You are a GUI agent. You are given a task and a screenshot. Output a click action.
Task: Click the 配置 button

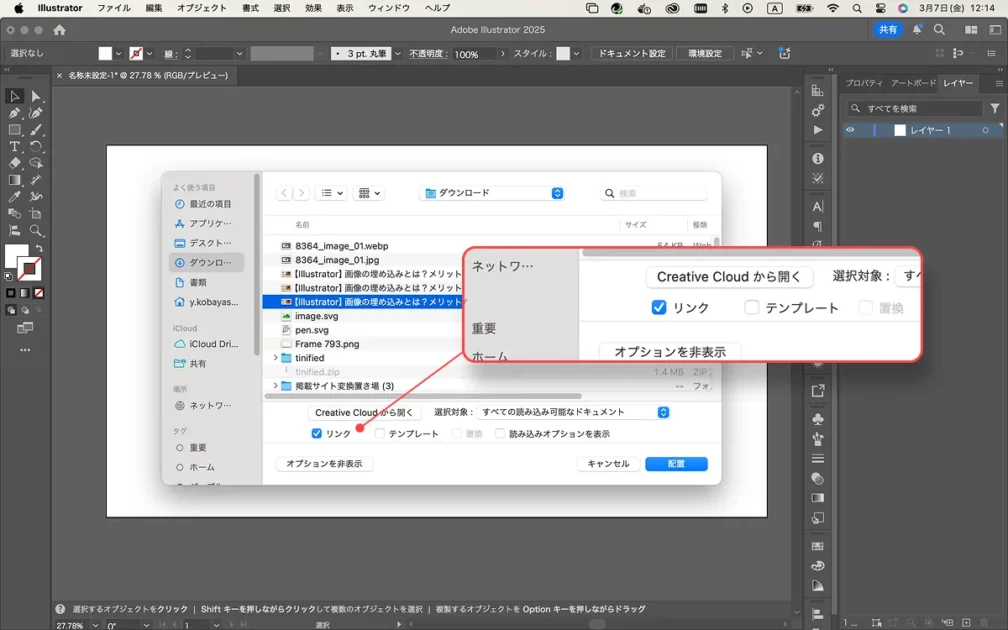pyautogui.click(x=676, y=464)
